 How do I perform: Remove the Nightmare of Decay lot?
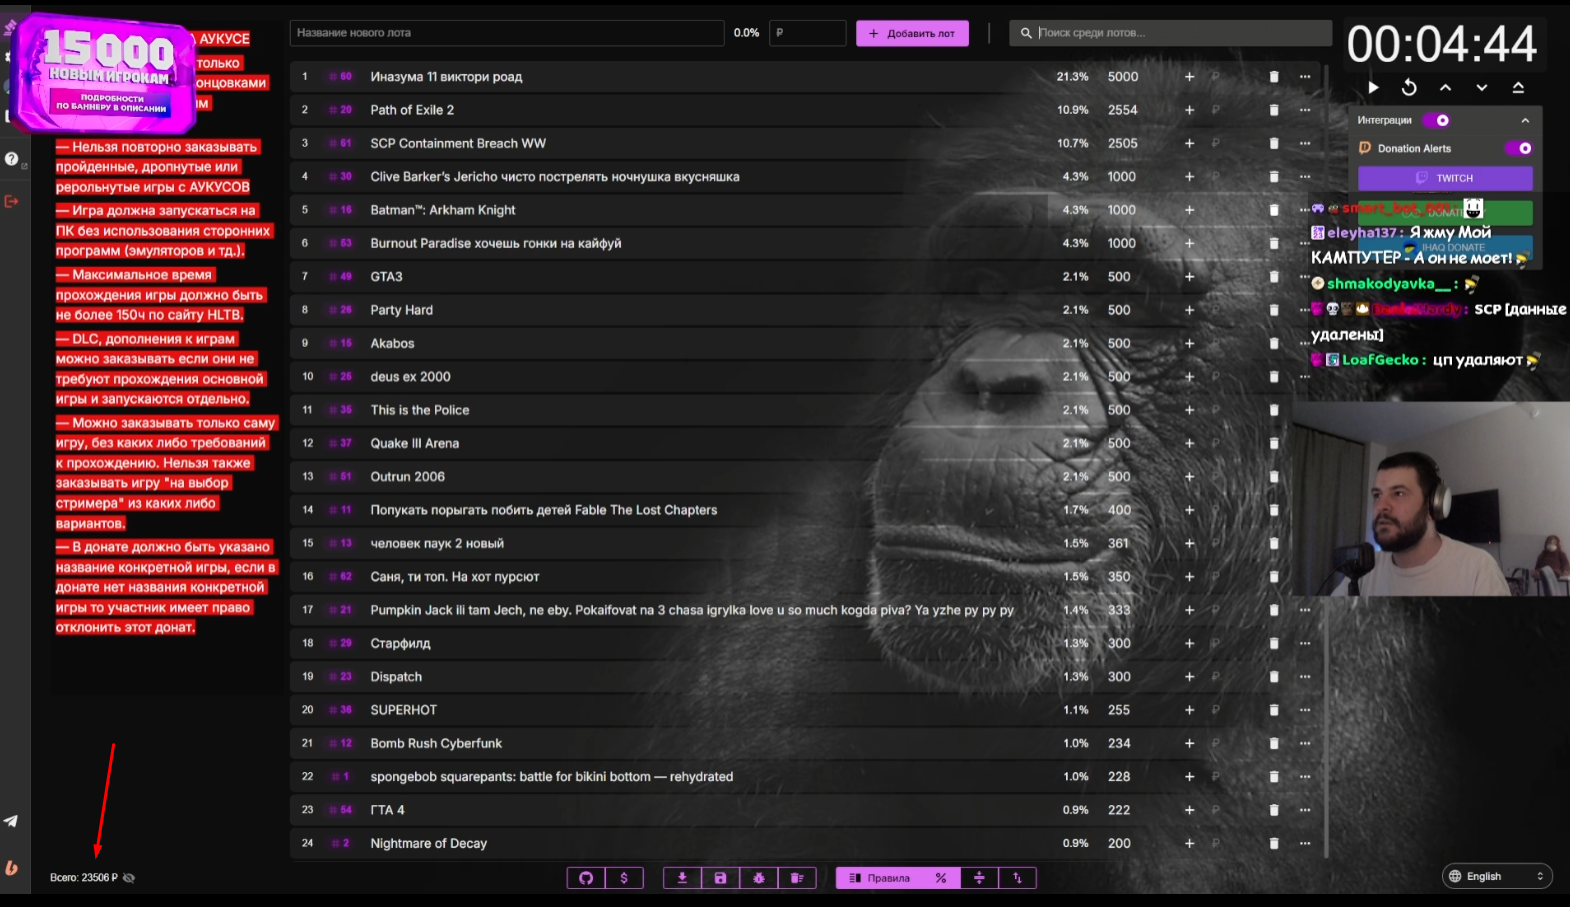(1274, 844)
